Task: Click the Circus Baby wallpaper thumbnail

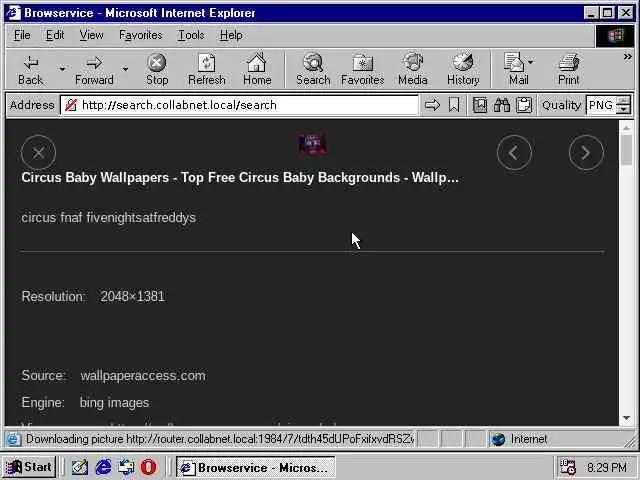Action: click(x=313, y=144)
